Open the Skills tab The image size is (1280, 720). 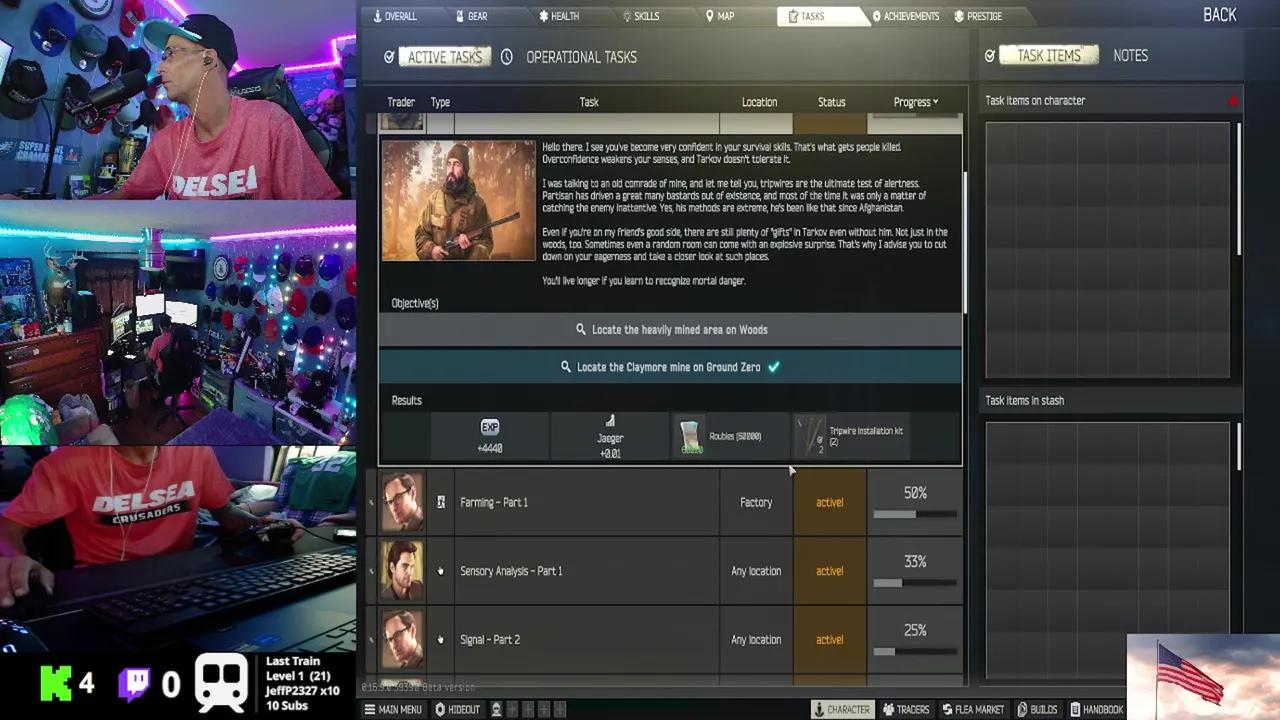640,16
